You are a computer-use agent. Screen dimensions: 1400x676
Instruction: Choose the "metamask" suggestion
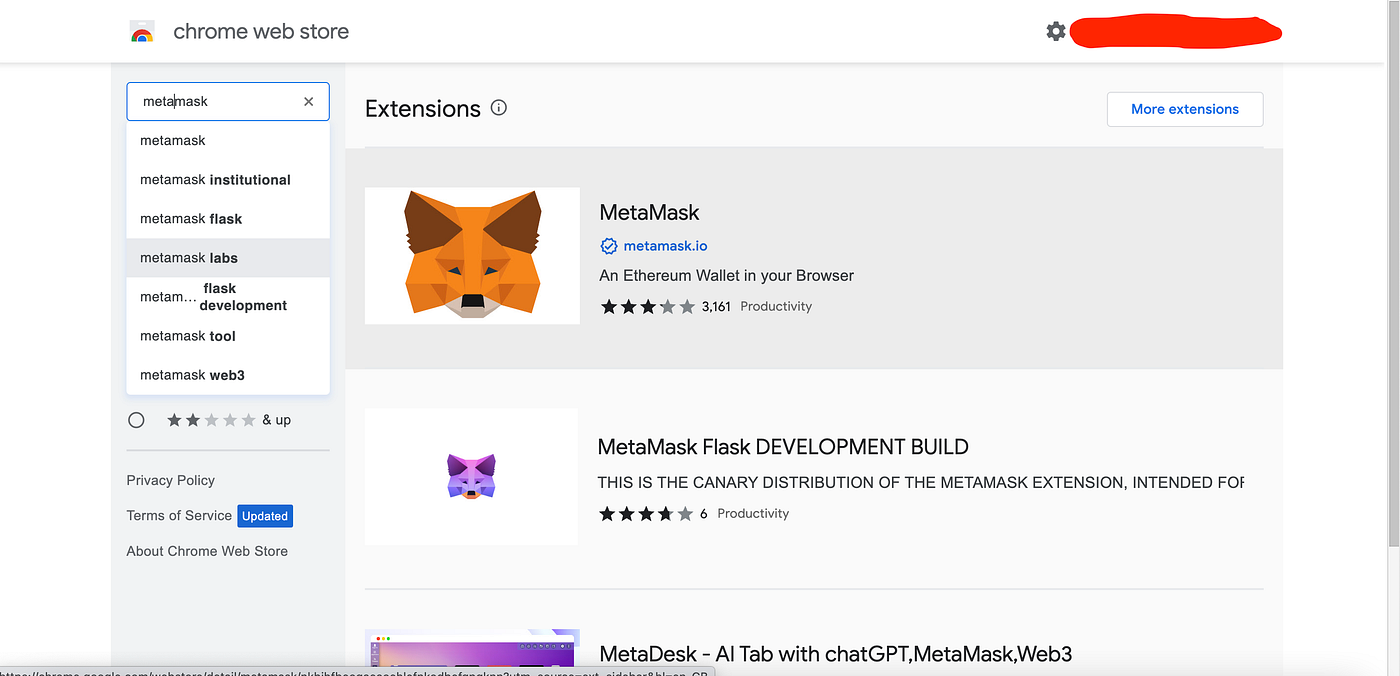pos(228,141)
